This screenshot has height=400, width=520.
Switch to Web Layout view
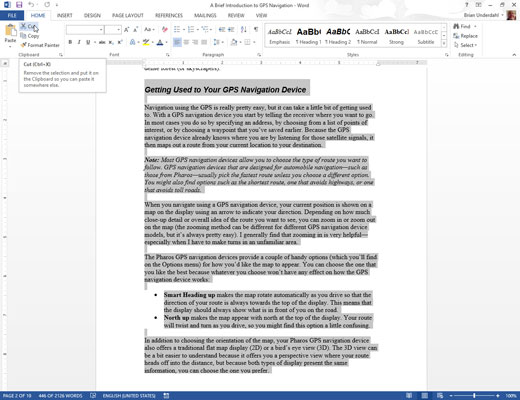pos(440,396)
